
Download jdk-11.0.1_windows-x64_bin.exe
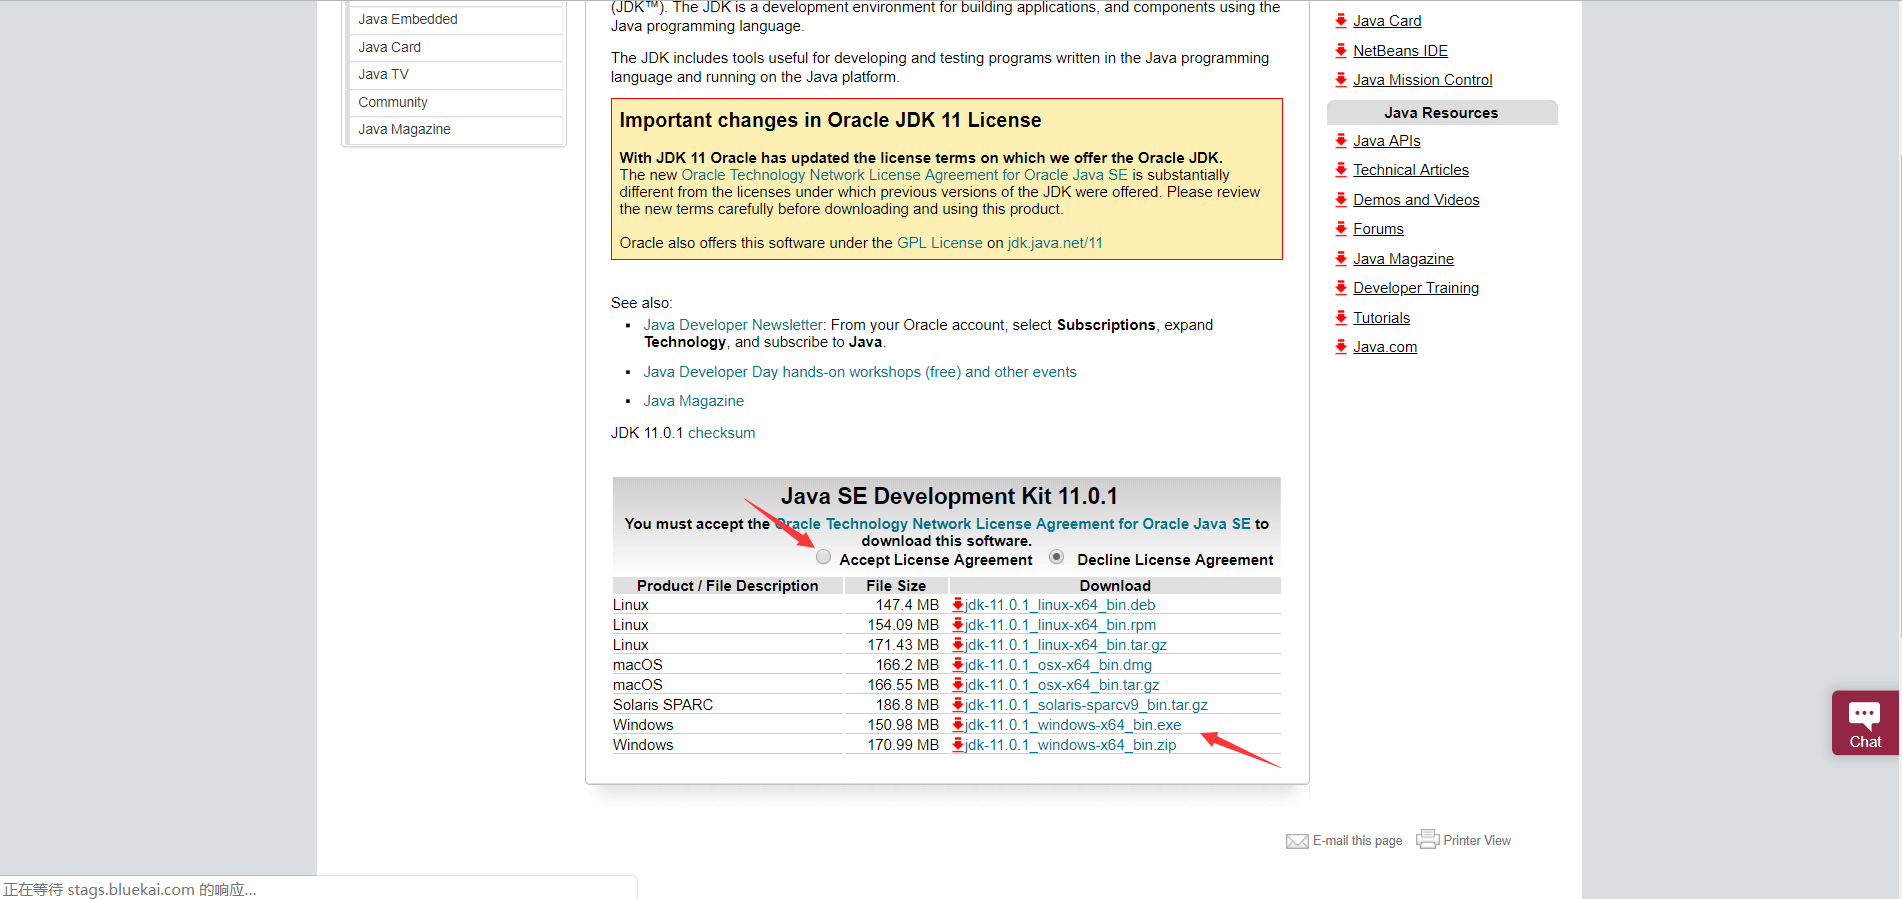pyautogui.click(x=1073, y=725)
